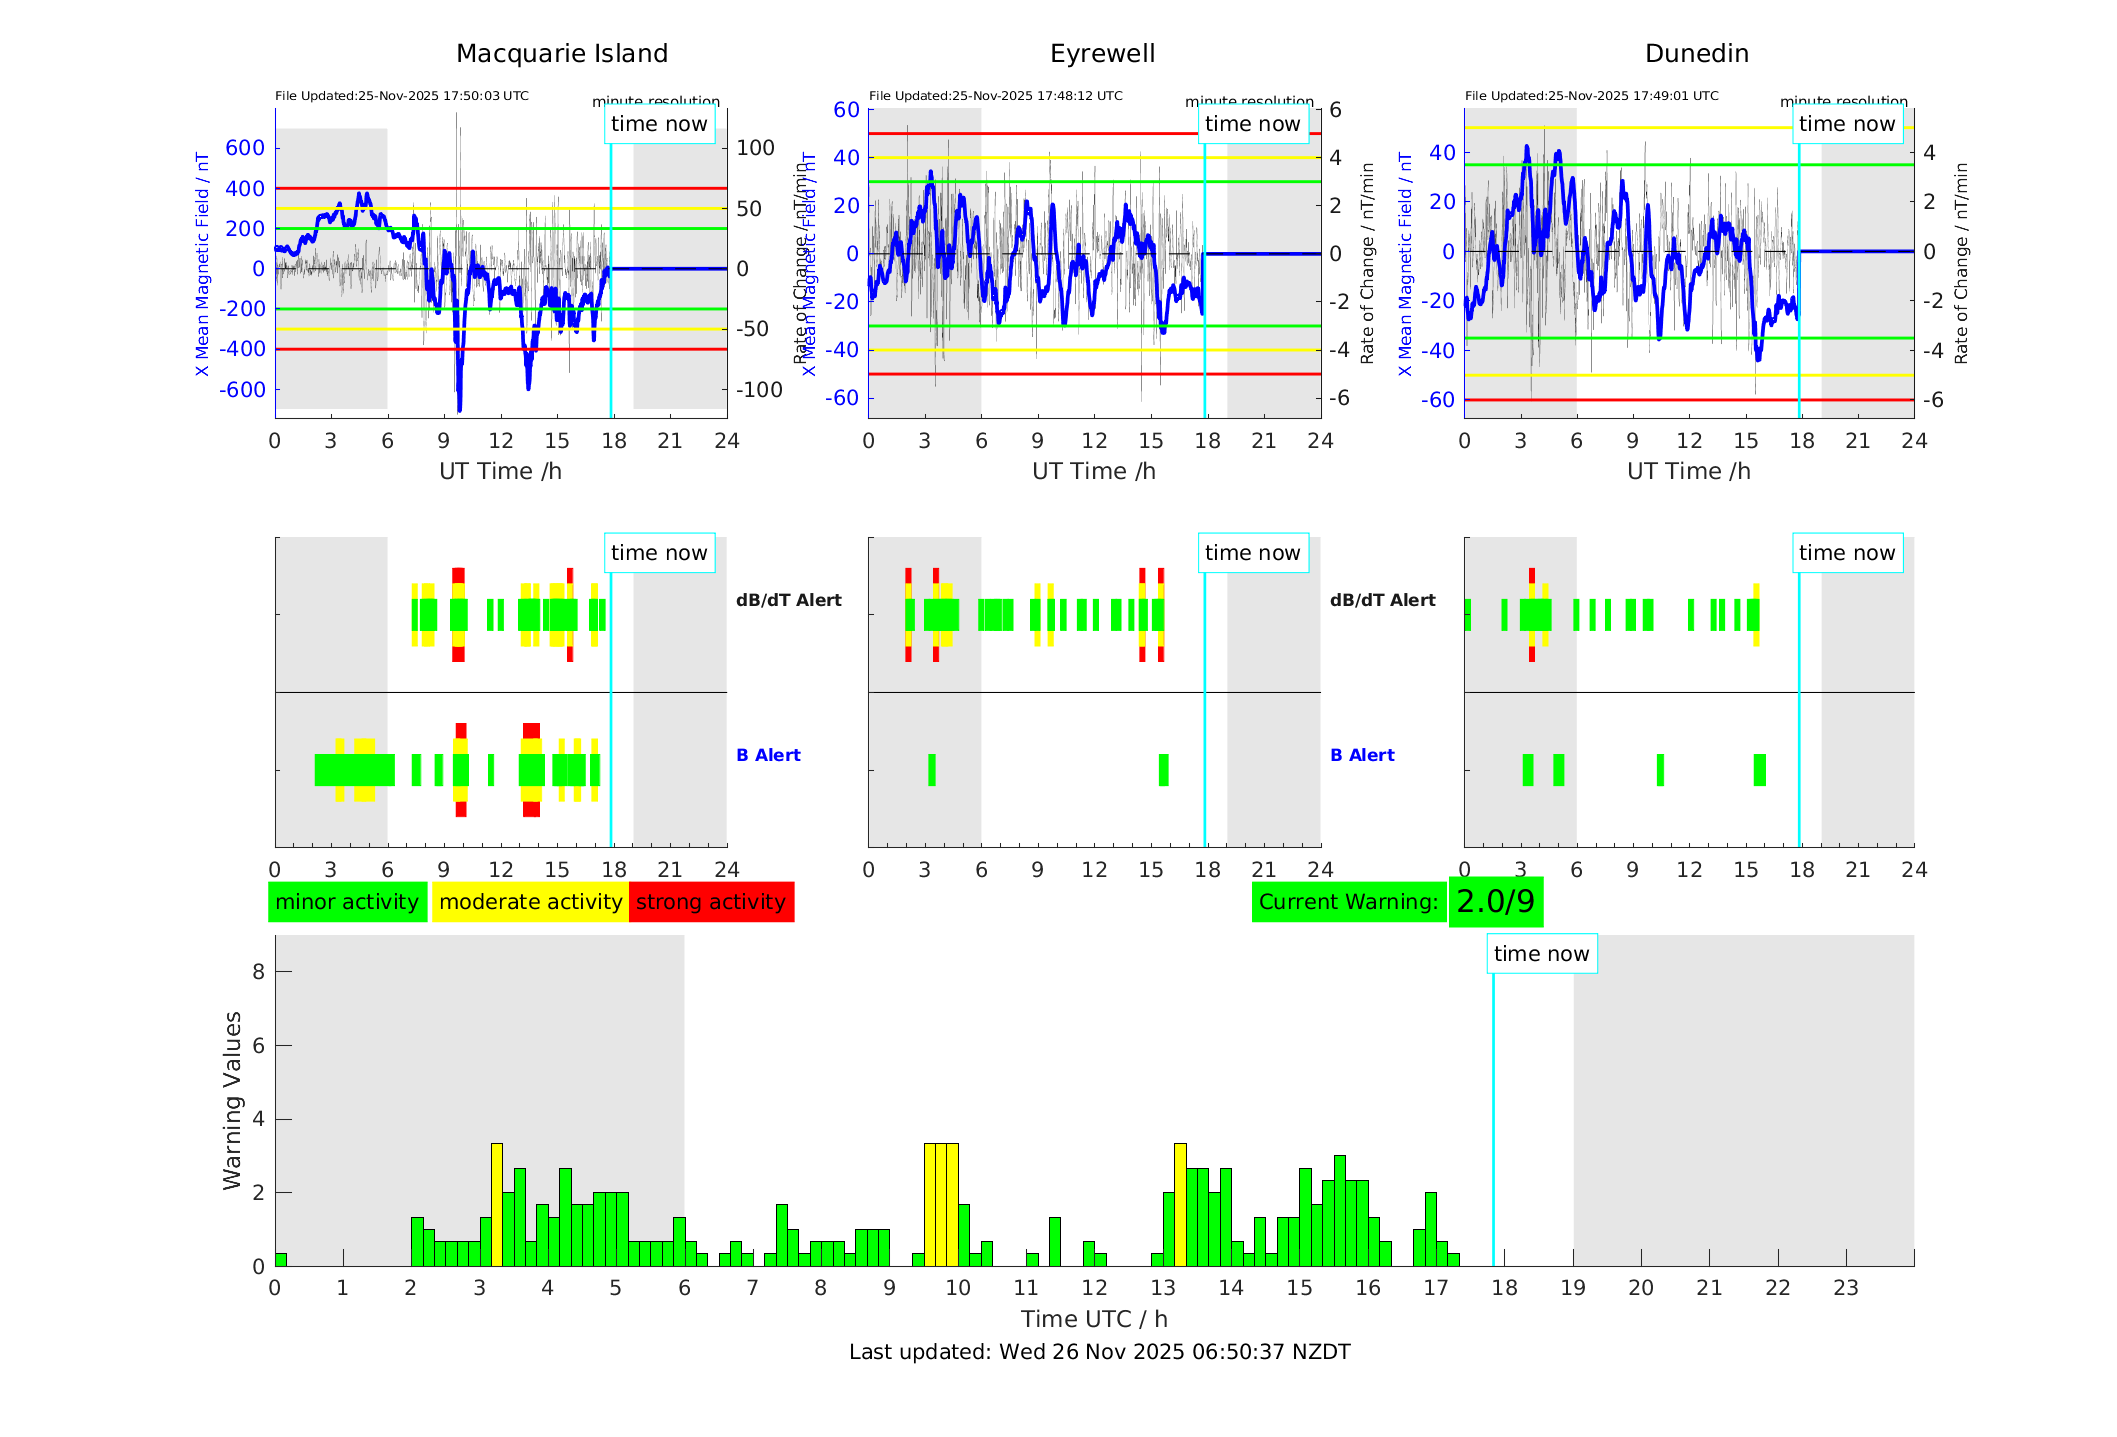
Task: Click Dunedin File Updated timestamp text
Action: point(1591,96)
